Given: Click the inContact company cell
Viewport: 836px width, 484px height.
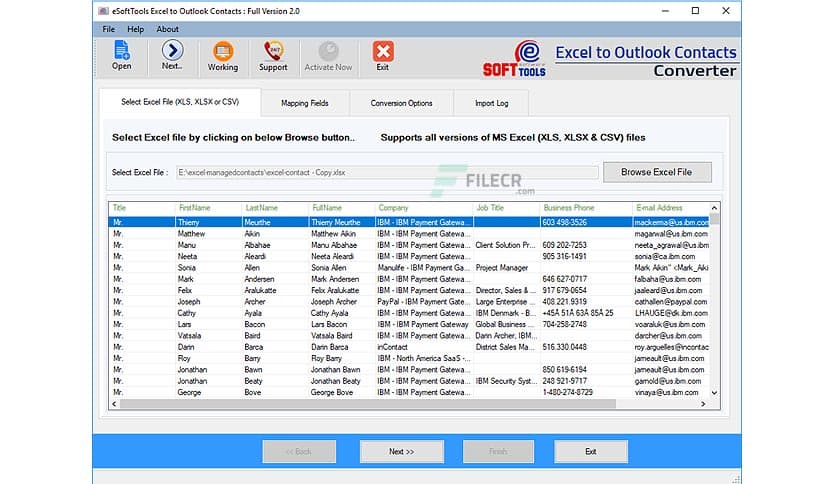Looking at the screenshot, I should click(x=423, y=347).
